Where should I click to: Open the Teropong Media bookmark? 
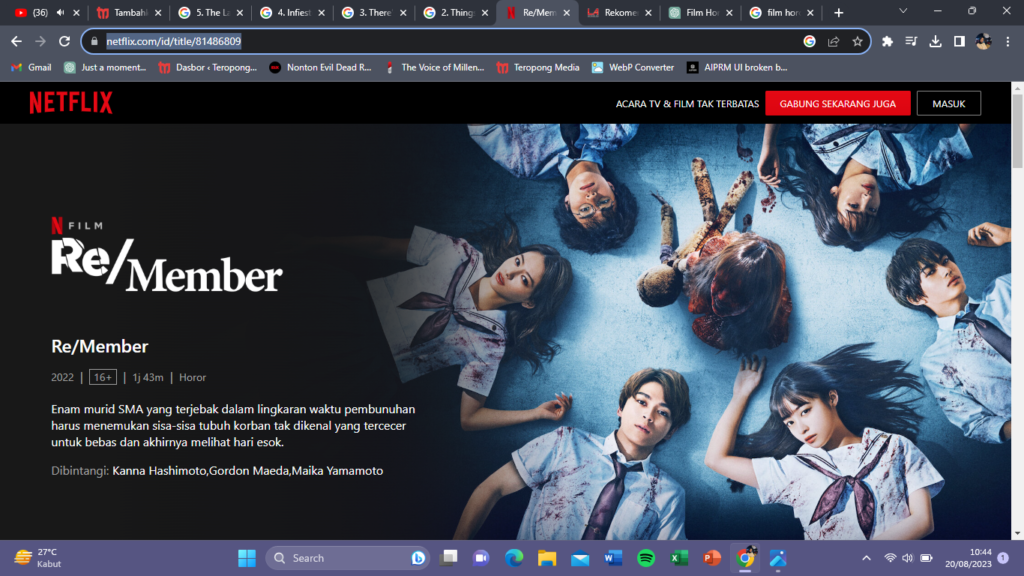pyautogui.click(x=538, y=67)
